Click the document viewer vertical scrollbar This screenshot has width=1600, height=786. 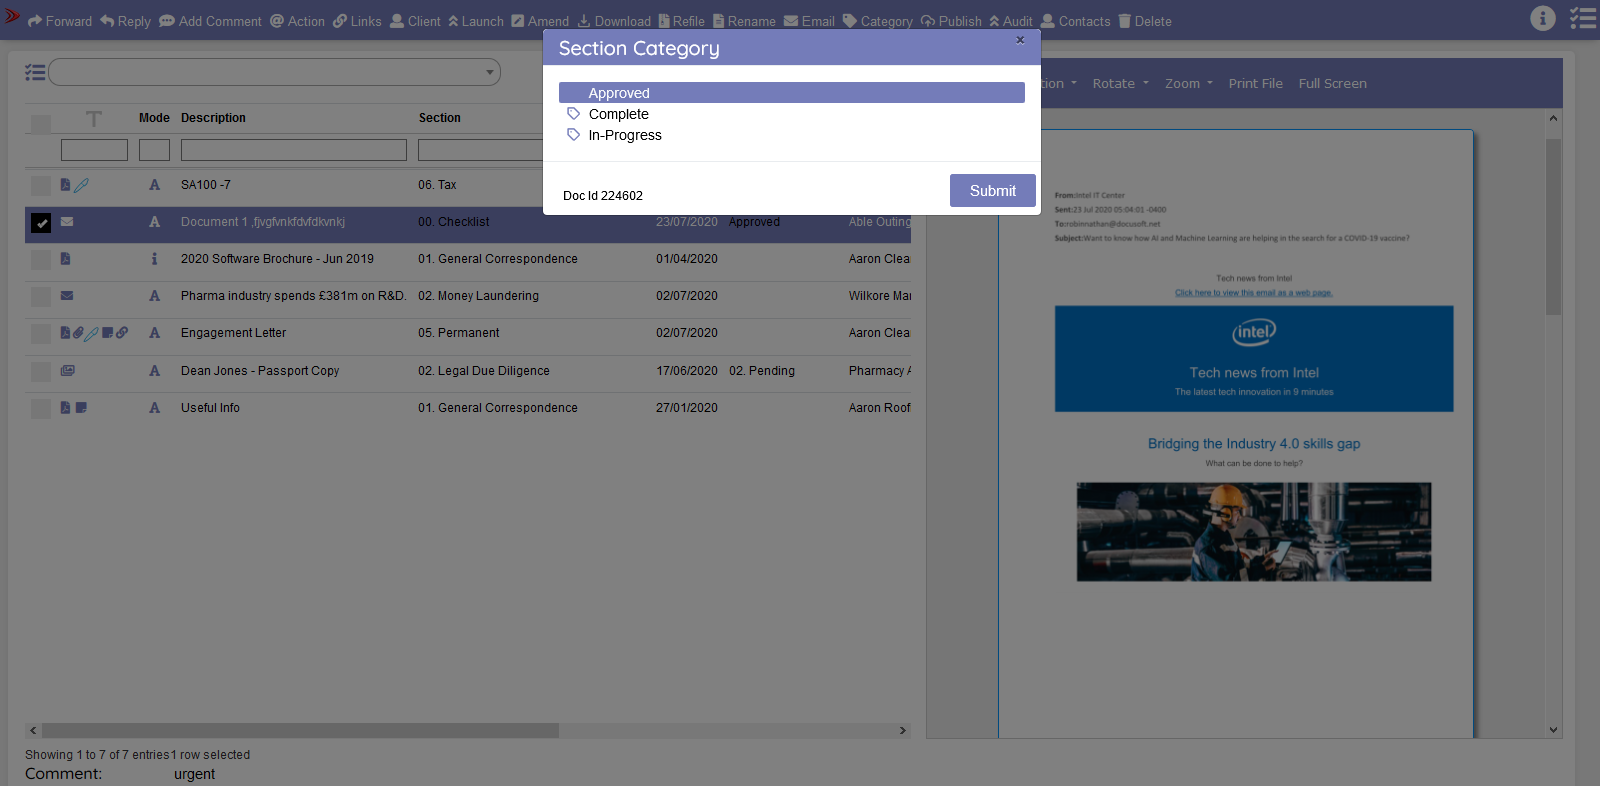(x=1553, y=228)
